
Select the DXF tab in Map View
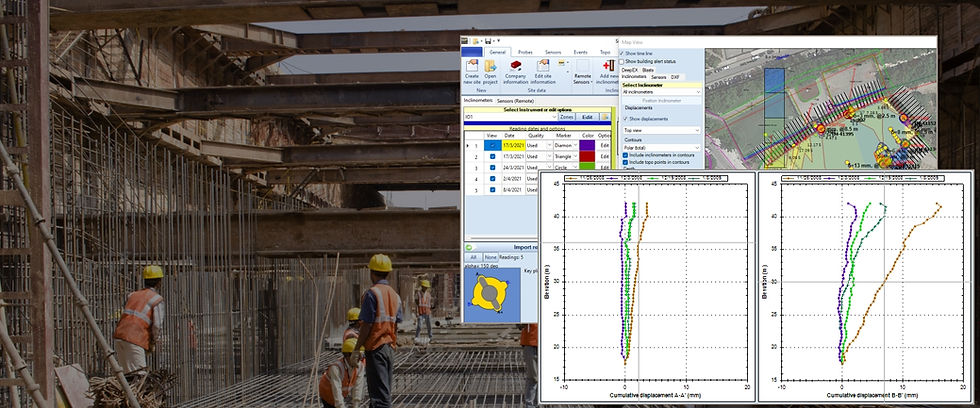675,77
